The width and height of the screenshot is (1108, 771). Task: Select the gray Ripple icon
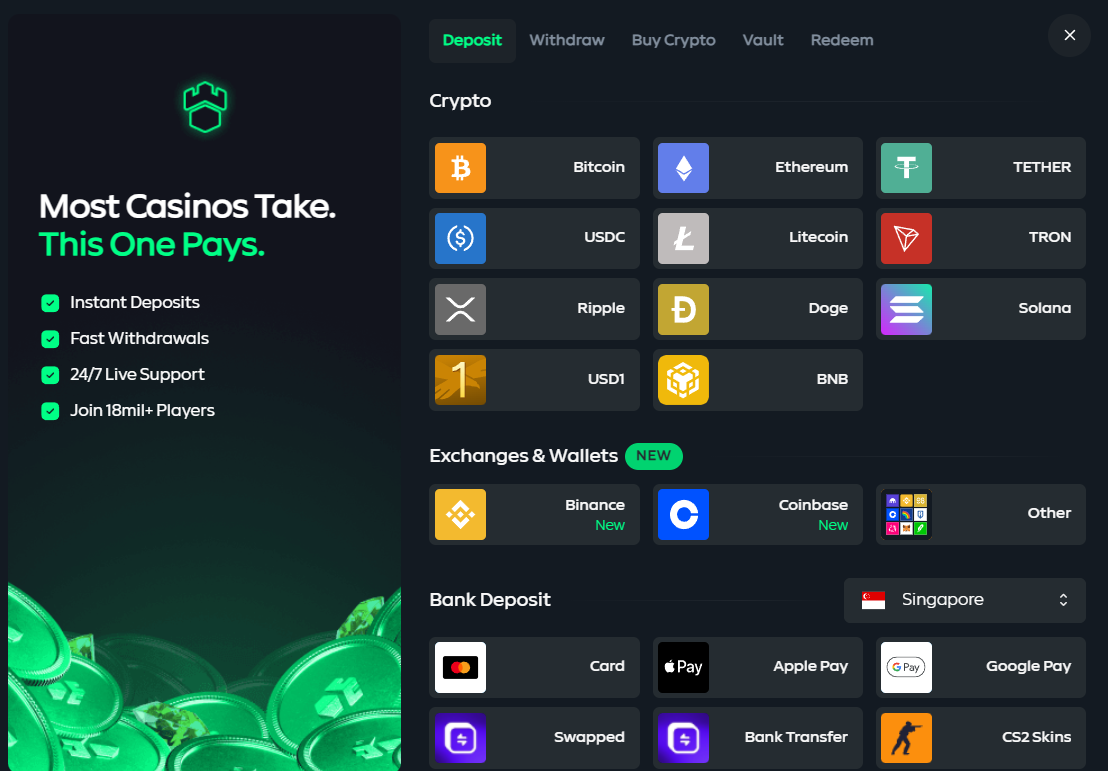pos(460,310)
